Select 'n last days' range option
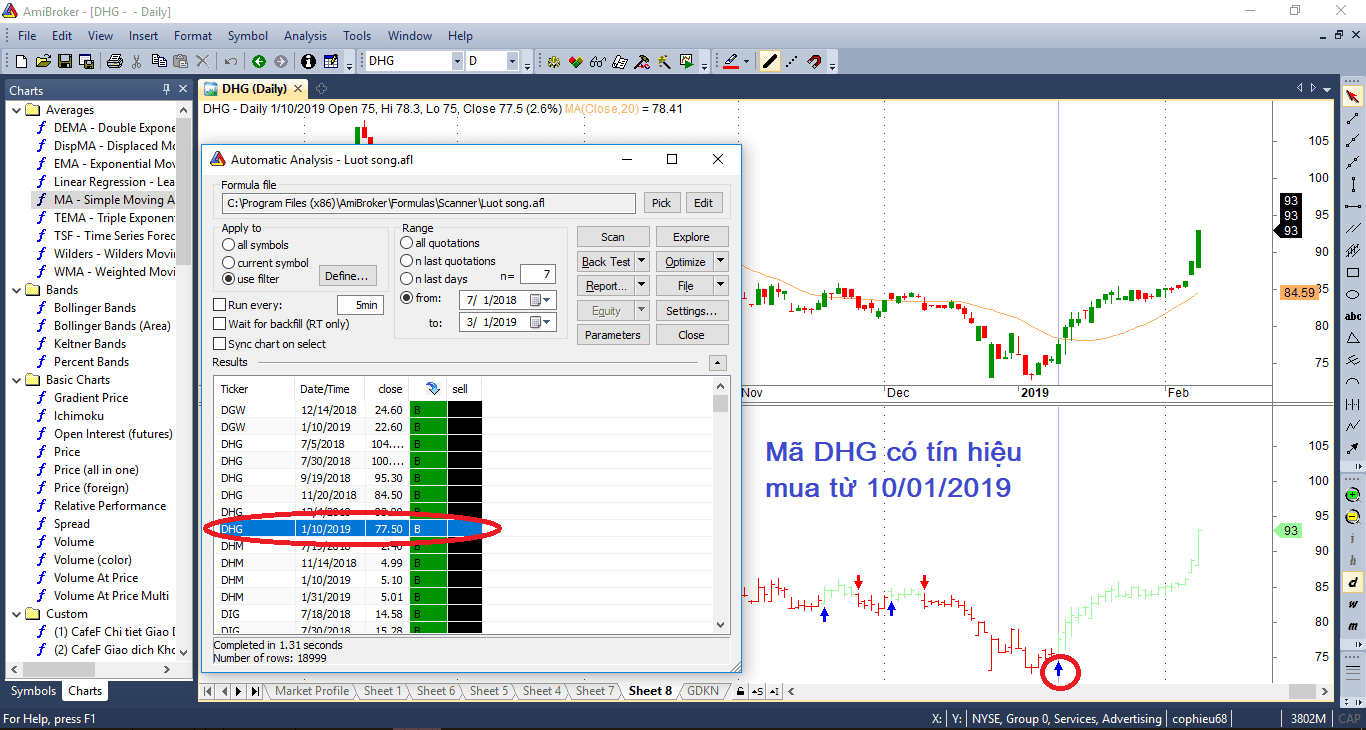 (x=406, y=279)
